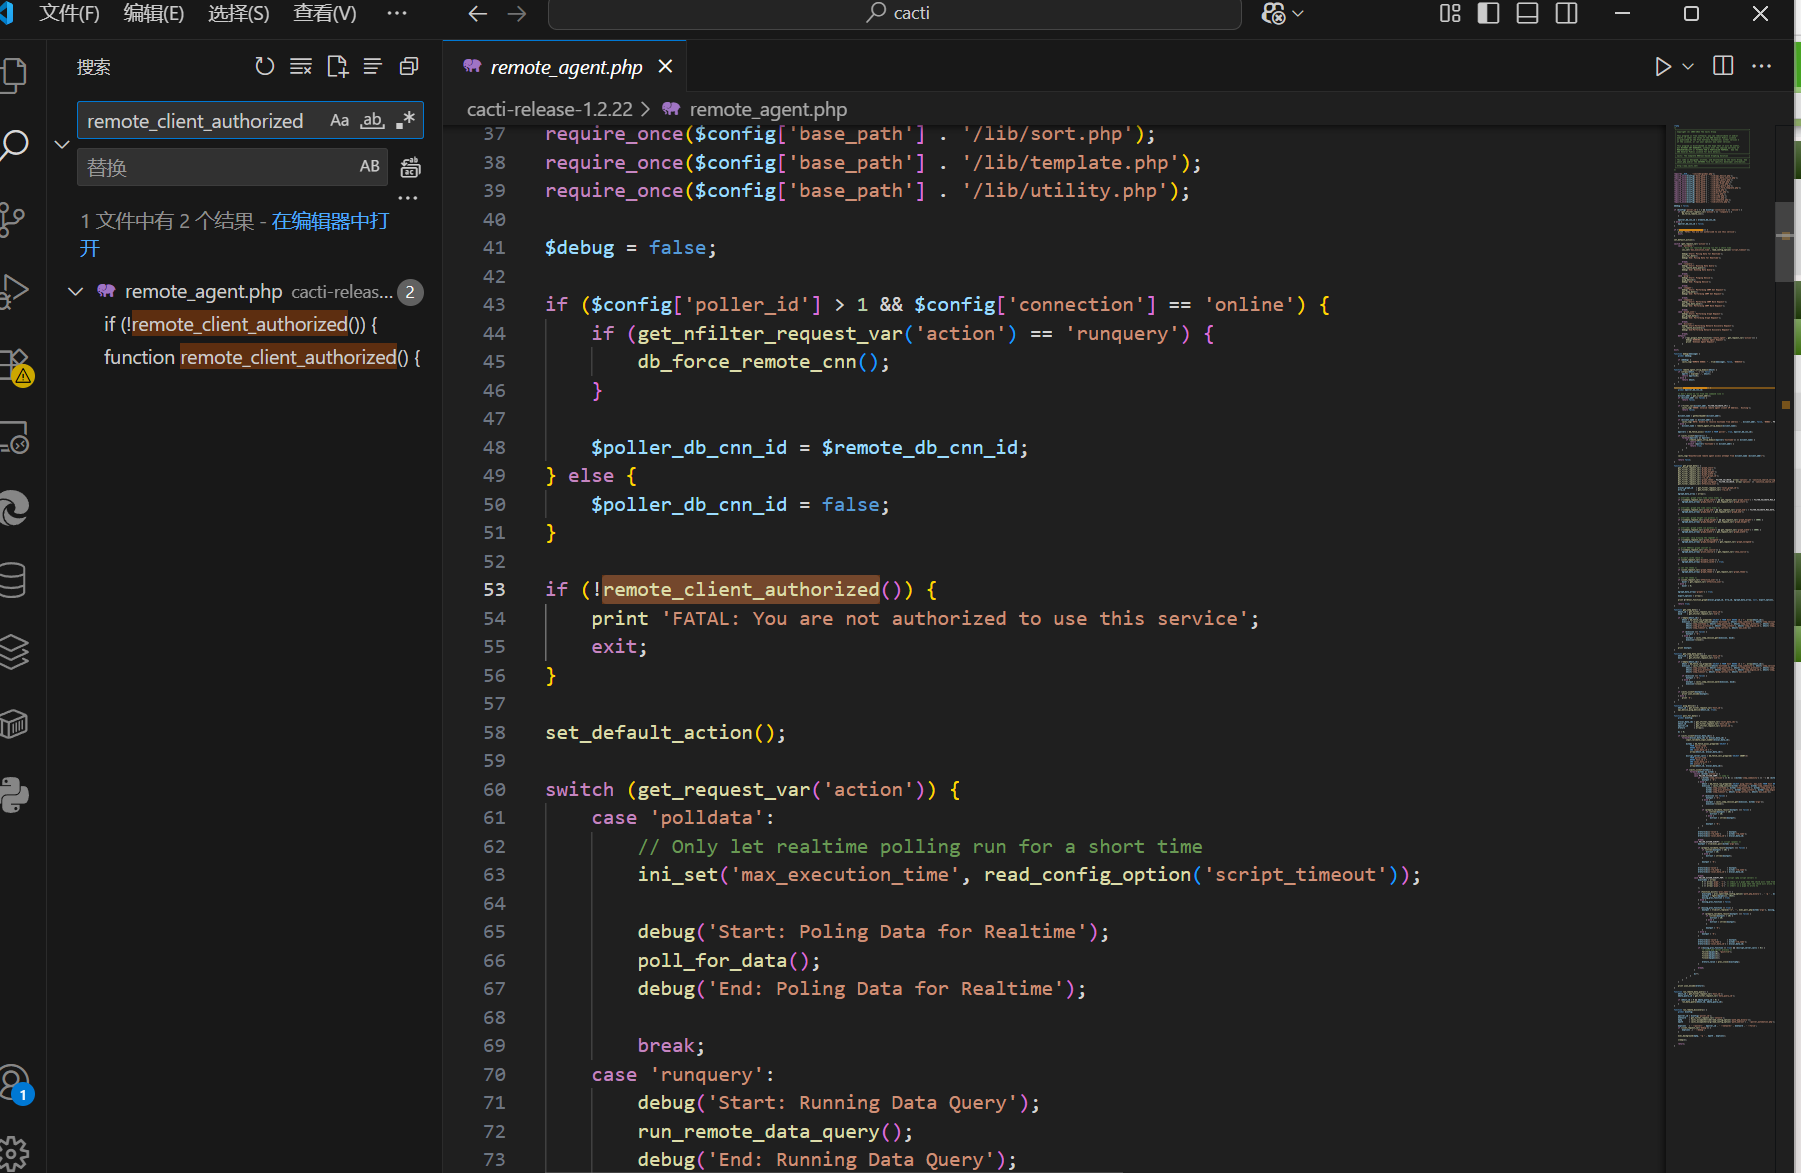Open cacti-release-1.2.22 breadcrumb
This screenshot has height=1173, width=1801.
click(550, 109)
